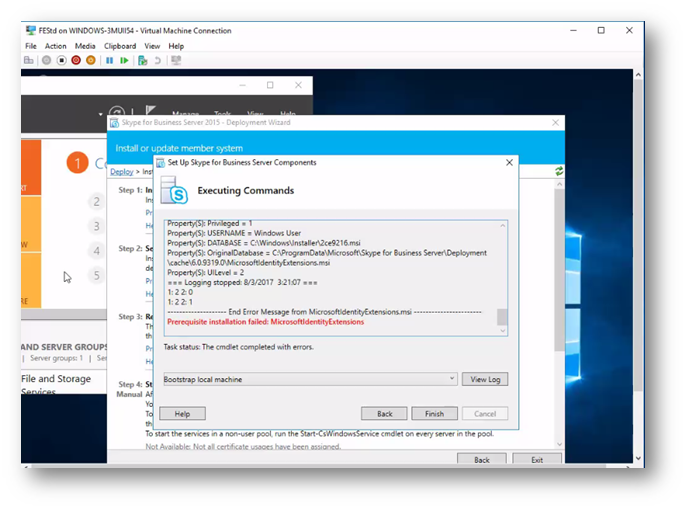Click the log output scroll up arrow
The image size is (687, 510).
pos(503,226)
